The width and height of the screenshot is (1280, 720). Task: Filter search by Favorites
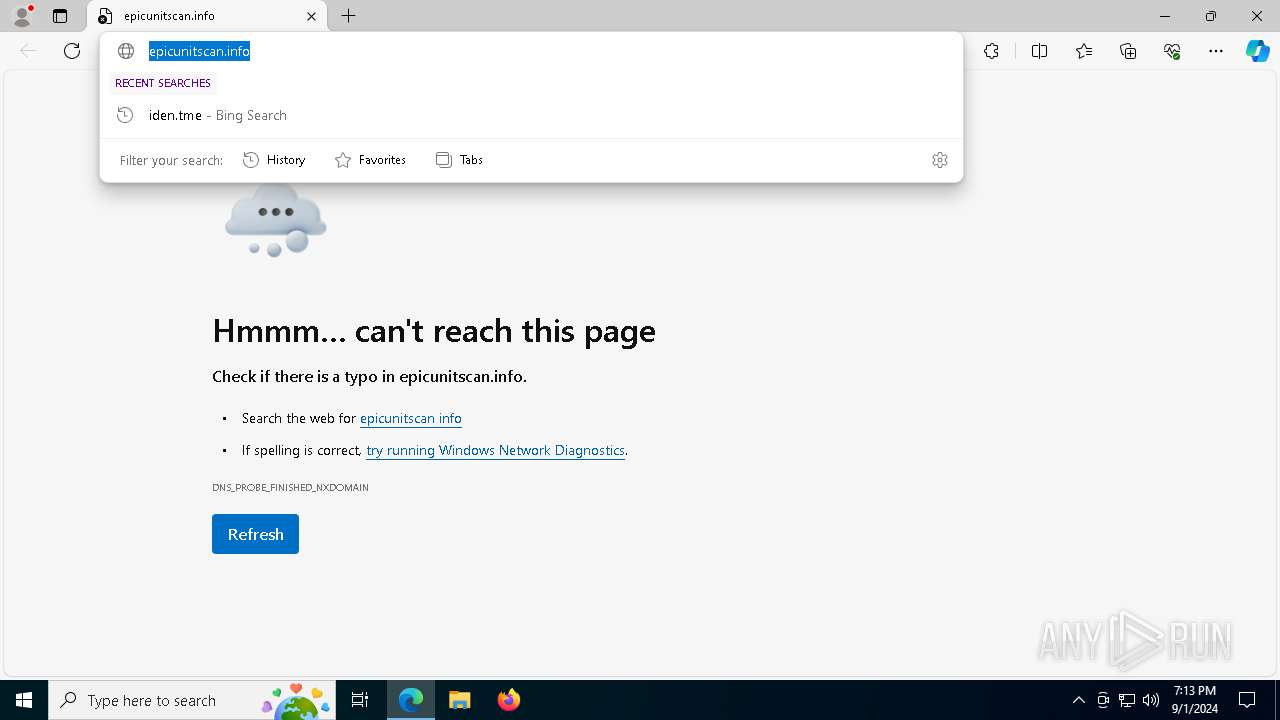370,160
